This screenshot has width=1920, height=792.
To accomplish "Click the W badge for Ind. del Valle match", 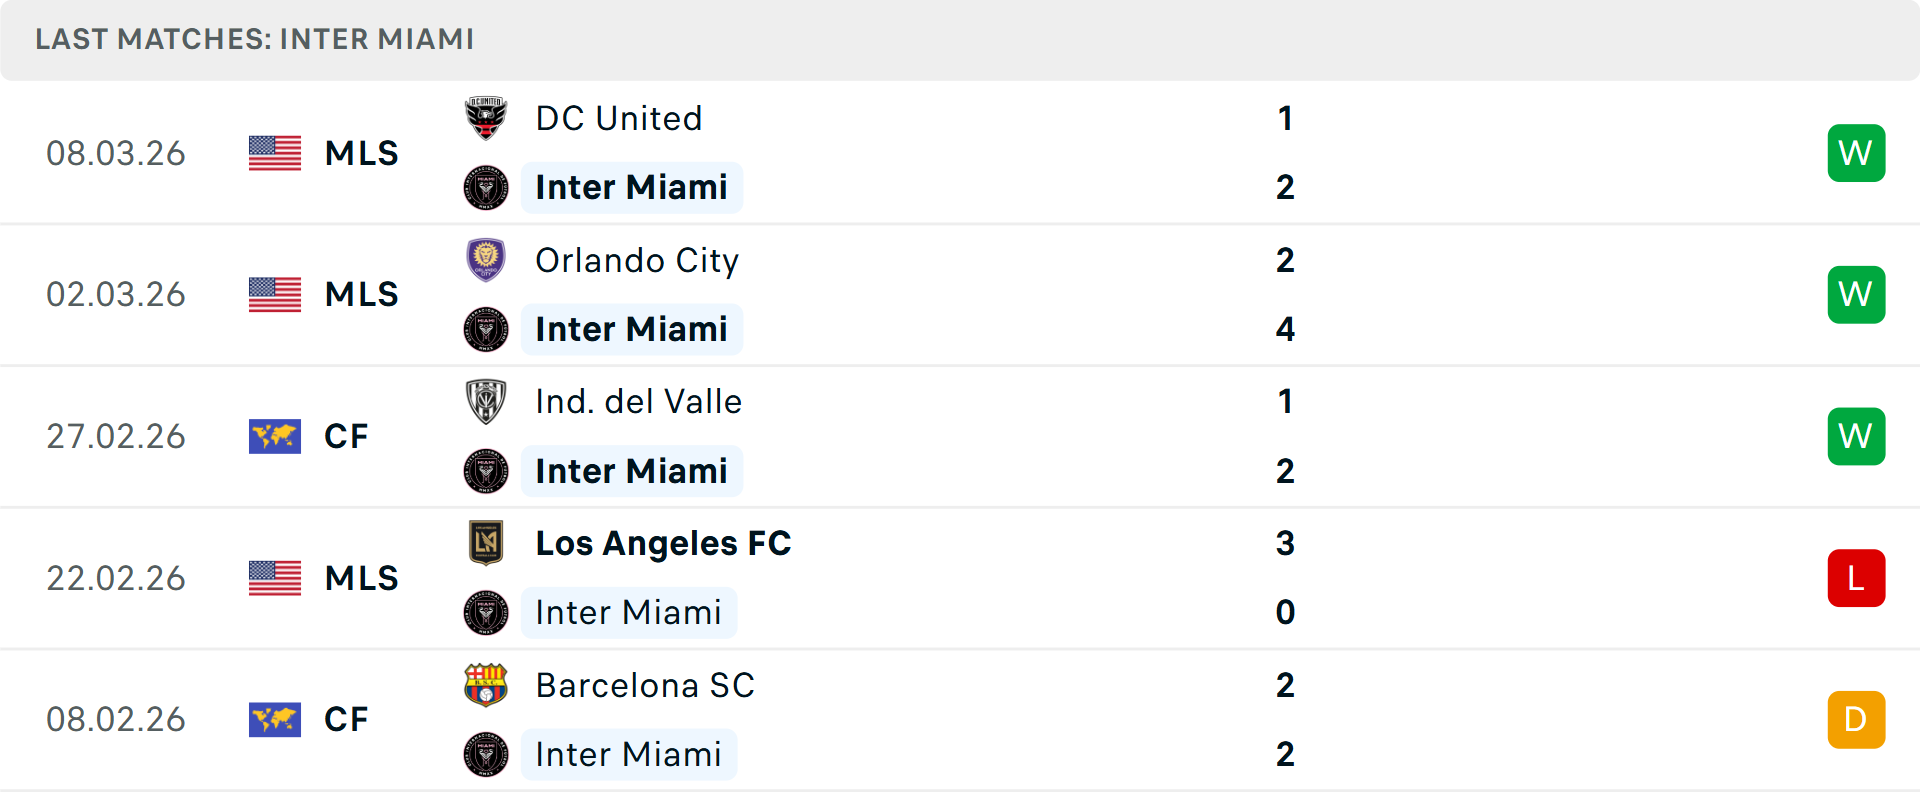I will (1856, 436).
